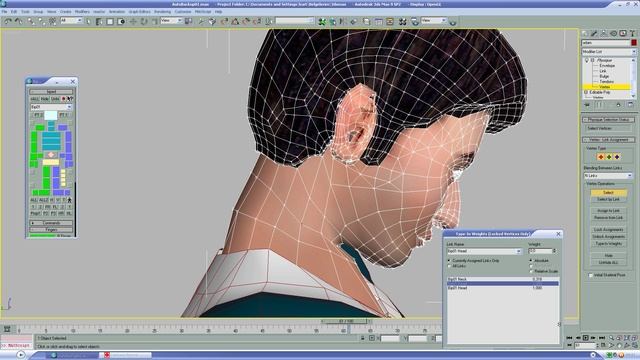Click Remove Modifier trash icon below stack
The image size is (640, 360).
coord(618,105)
